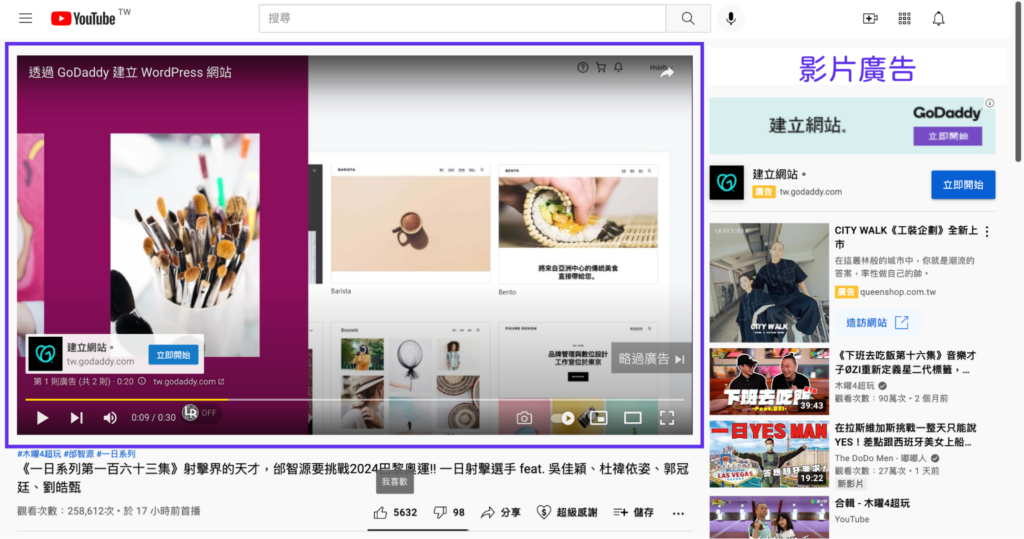
Task: Click queenshop.com.tw ad link
Action: [x=897, y=292]
